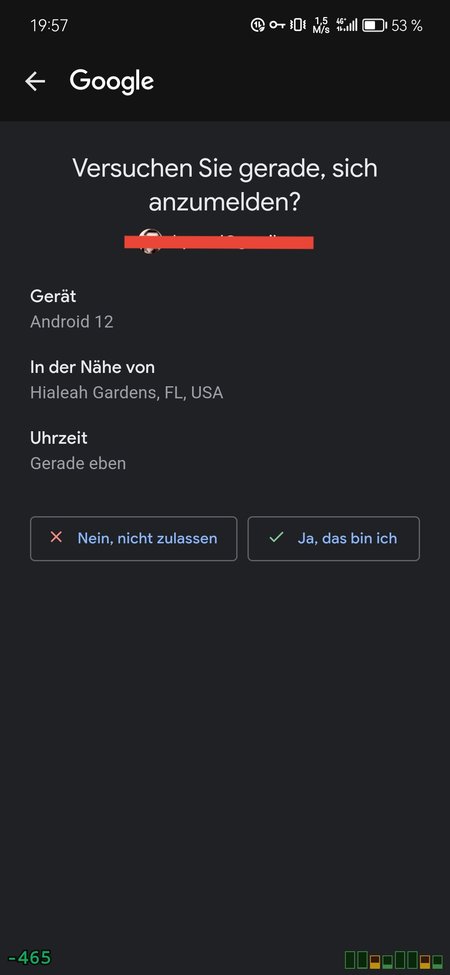The height and width of the screenshot is (975, 450).
Task: Select the Android 12 device text
Action: 72,322
